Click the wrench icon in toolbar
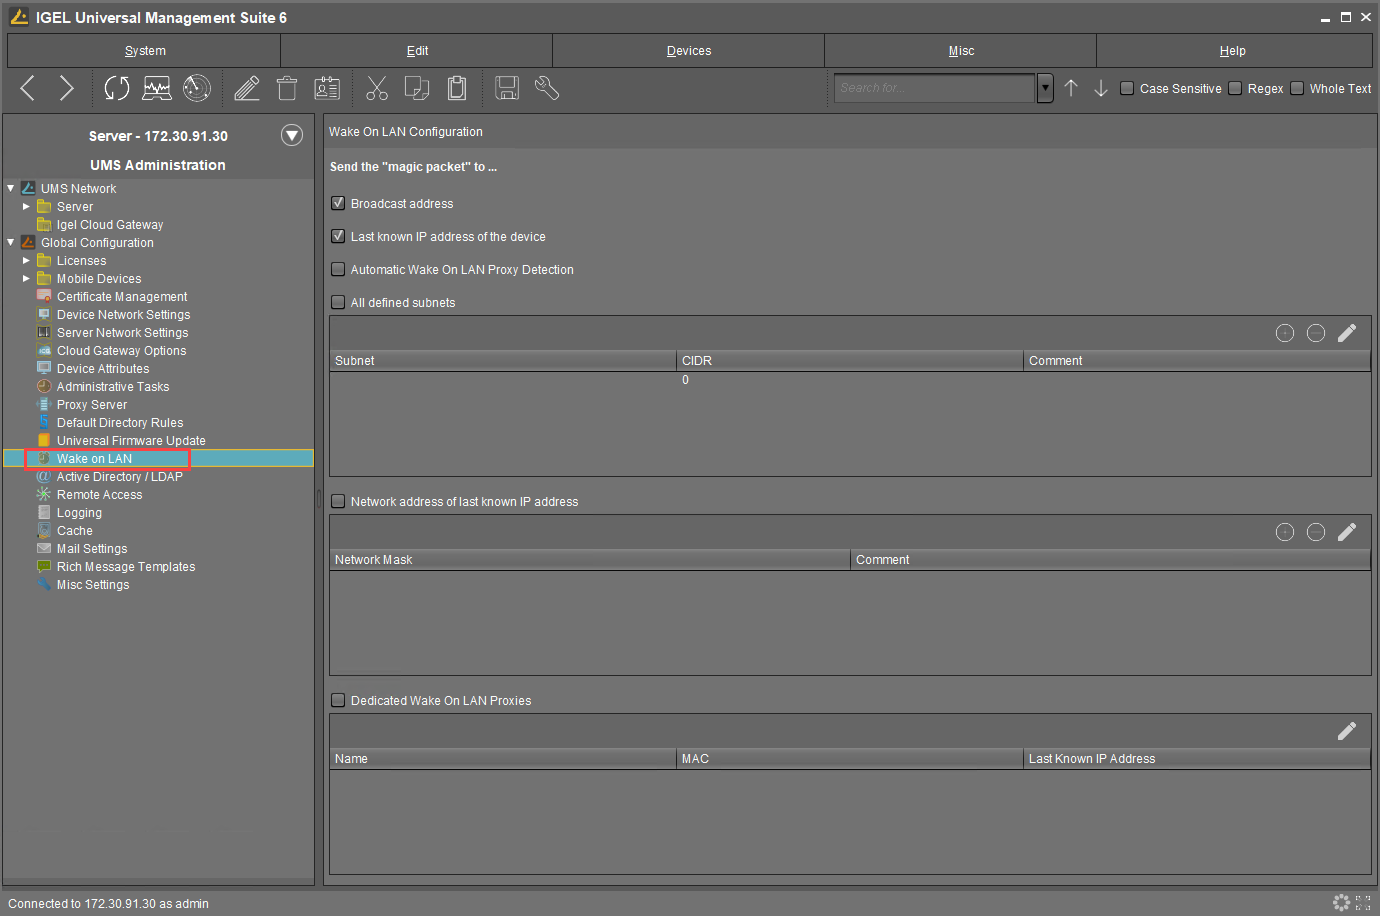The width and height of the screenshot is (1380, 916). click(x=547, y=89)
